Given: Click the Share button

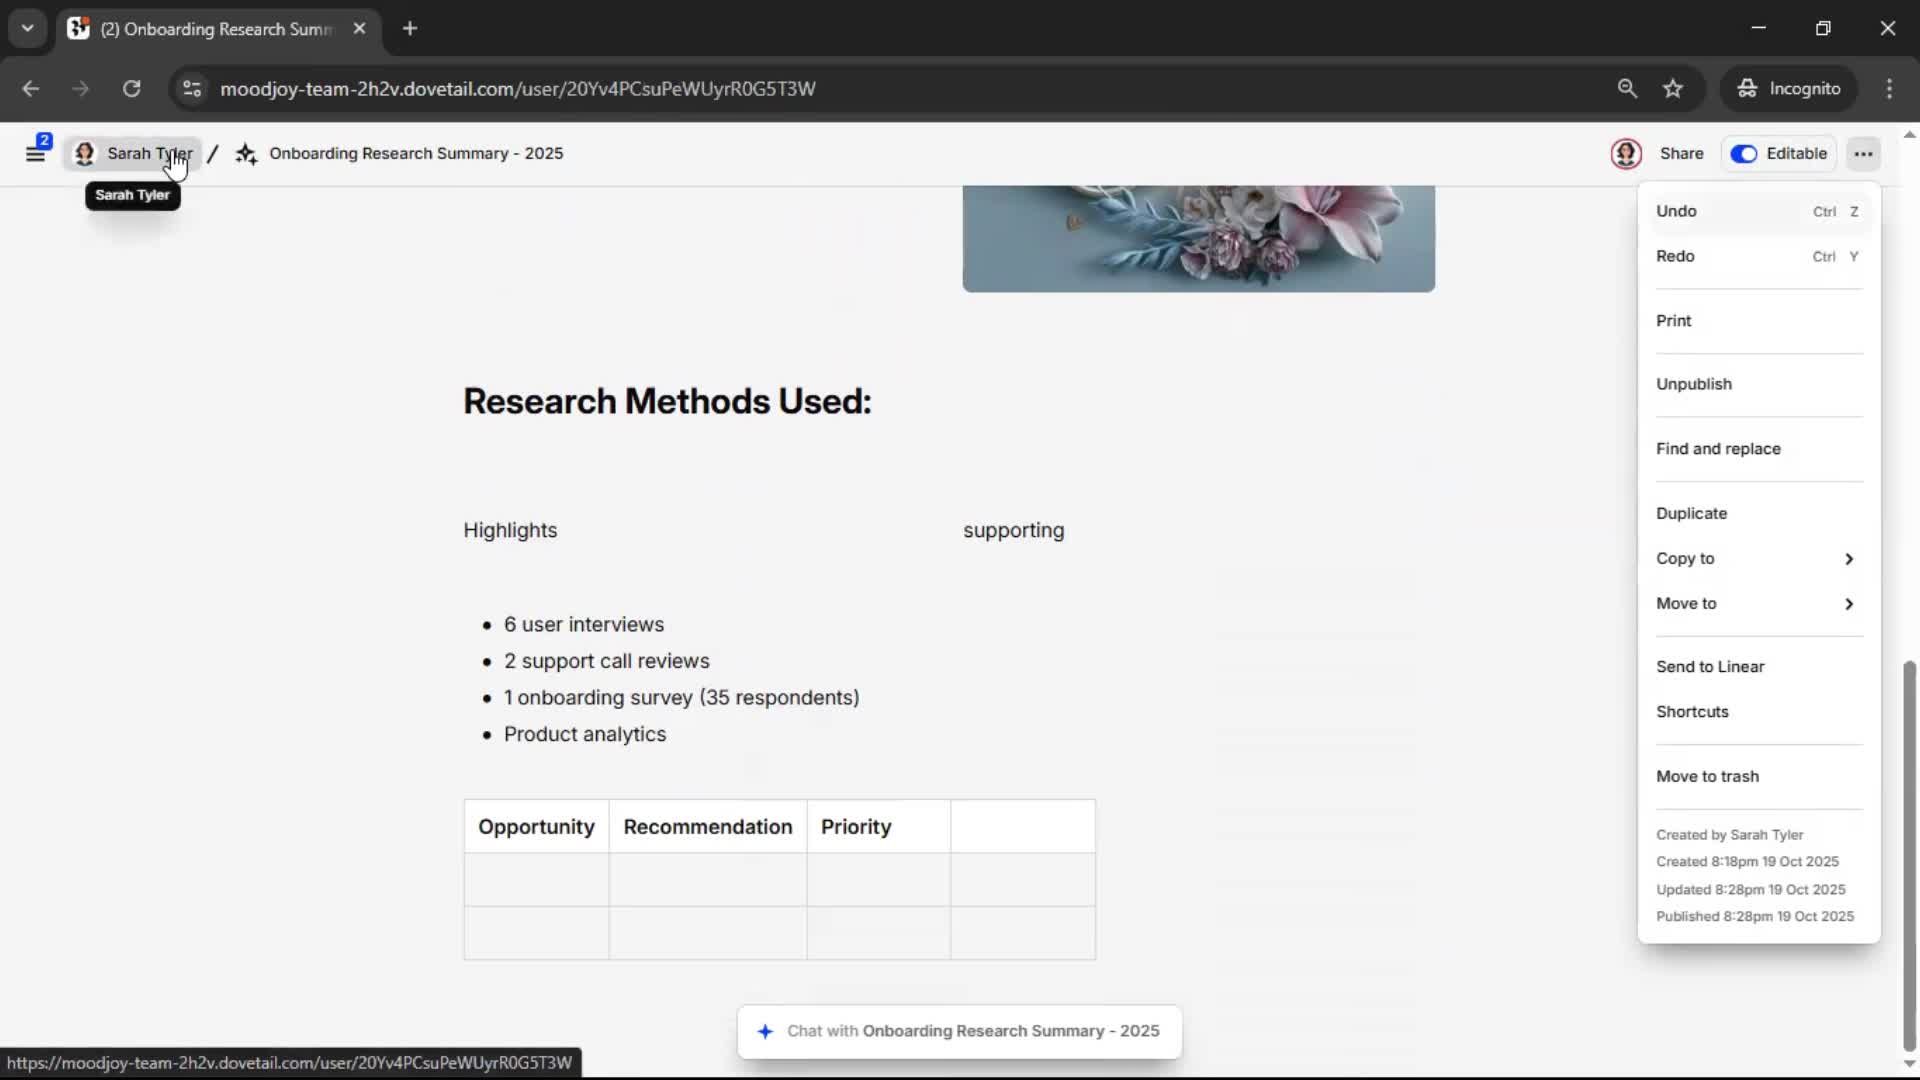Looking at the screenshot, I should 1681,154.
